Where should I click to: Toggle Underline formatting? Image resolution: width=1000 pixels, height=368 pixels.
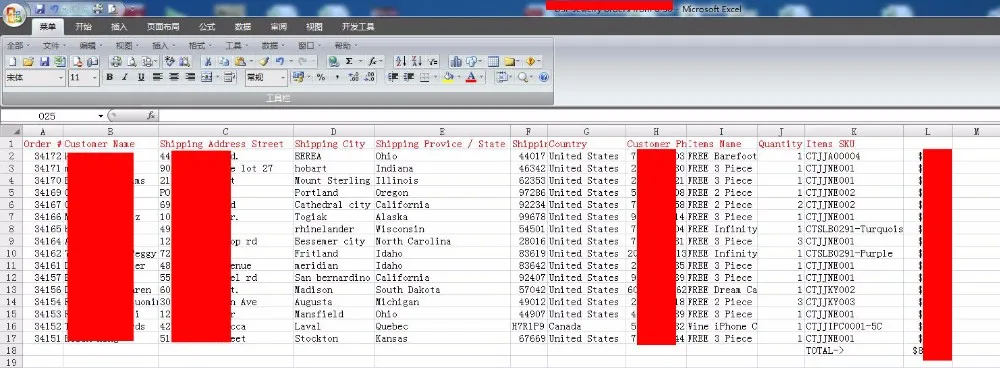[x=141, y=77]
